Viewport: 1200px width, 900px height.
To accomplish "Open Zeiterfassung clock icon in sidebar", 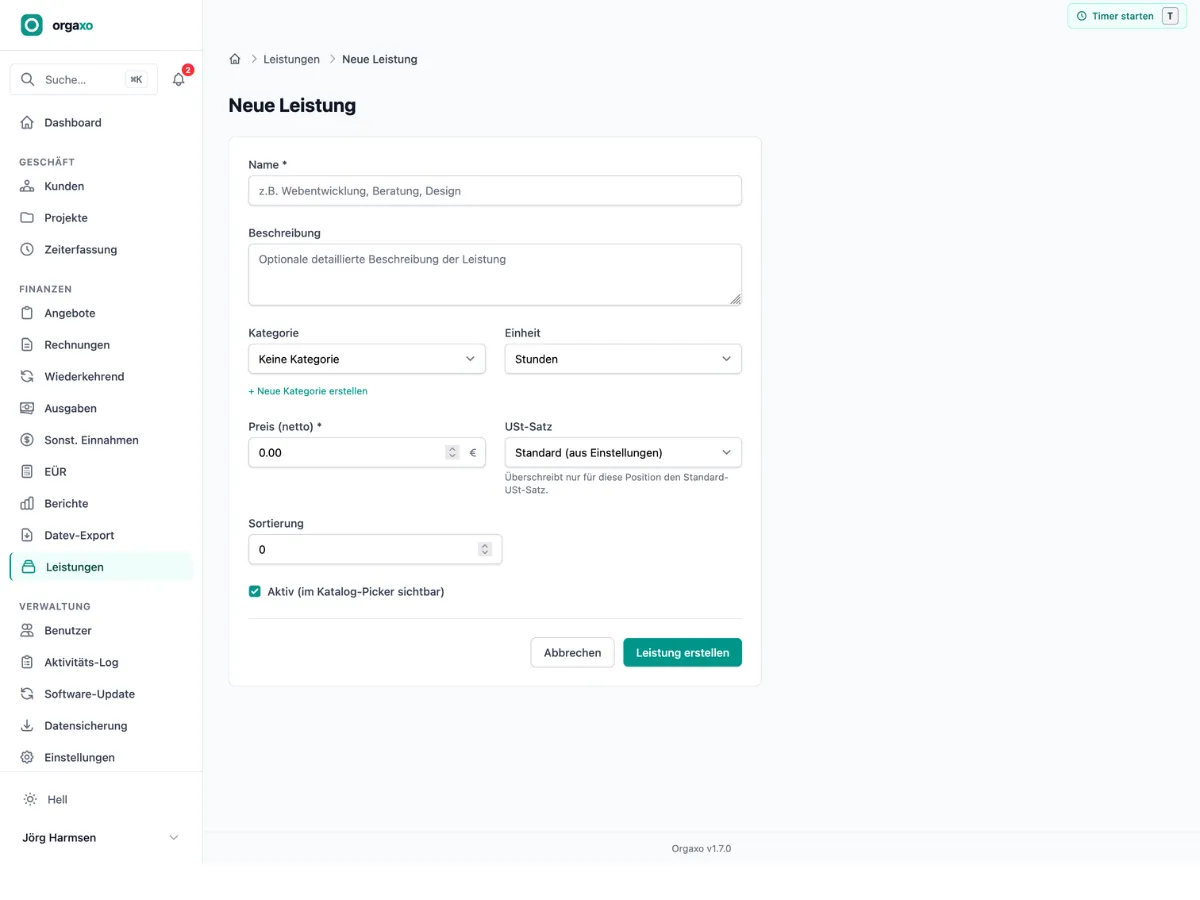I will [x=27, y=249].
